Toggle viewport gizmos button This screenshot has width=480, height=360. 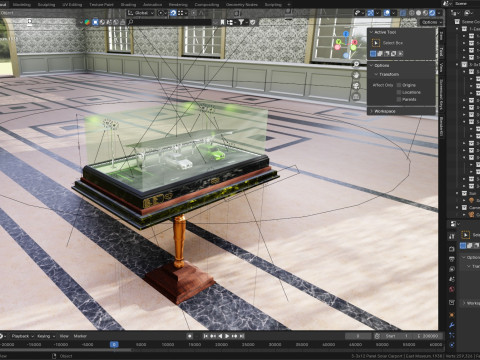tap(371, 13)
